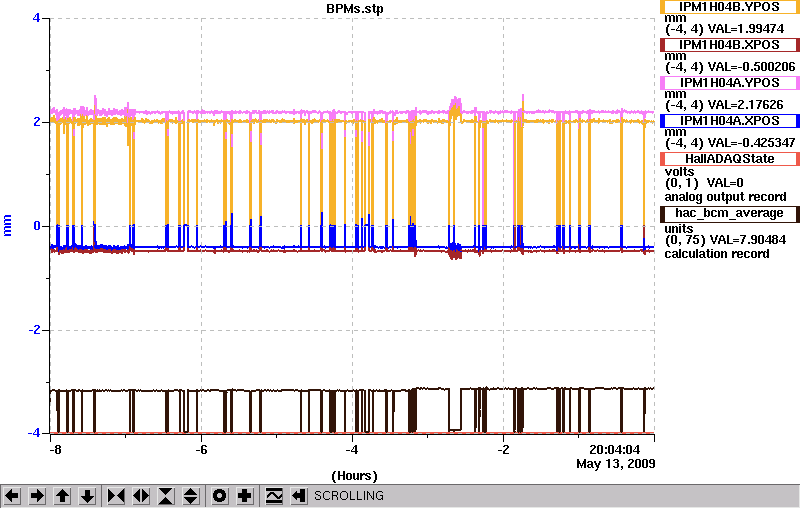Select the IPM1H04B.XPOS curve legend entry
Screen dimensions: 800x508
[729, 45]
